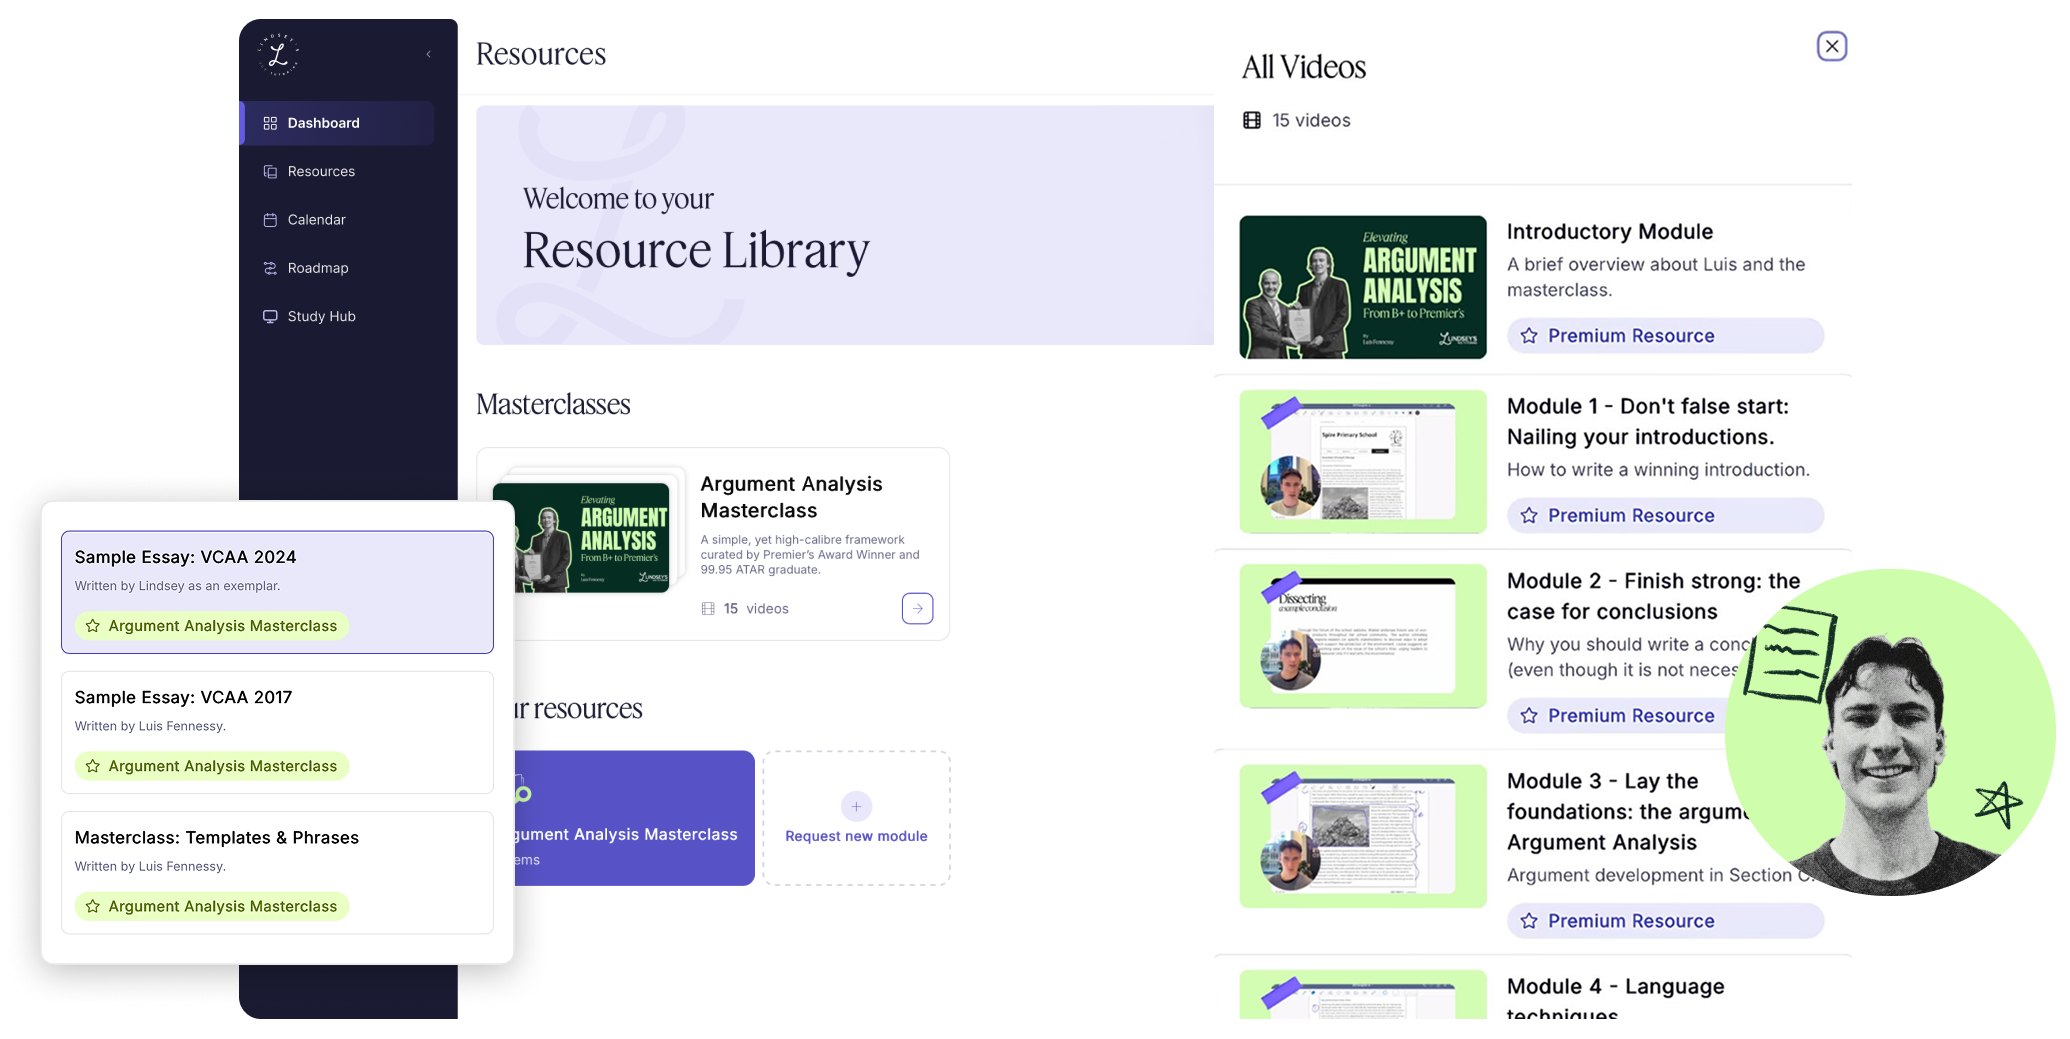This screenshot has height=1039, width=2070.
Task: Click the film icon beside 15 videos header
Action: click(x=1252, y=120)
